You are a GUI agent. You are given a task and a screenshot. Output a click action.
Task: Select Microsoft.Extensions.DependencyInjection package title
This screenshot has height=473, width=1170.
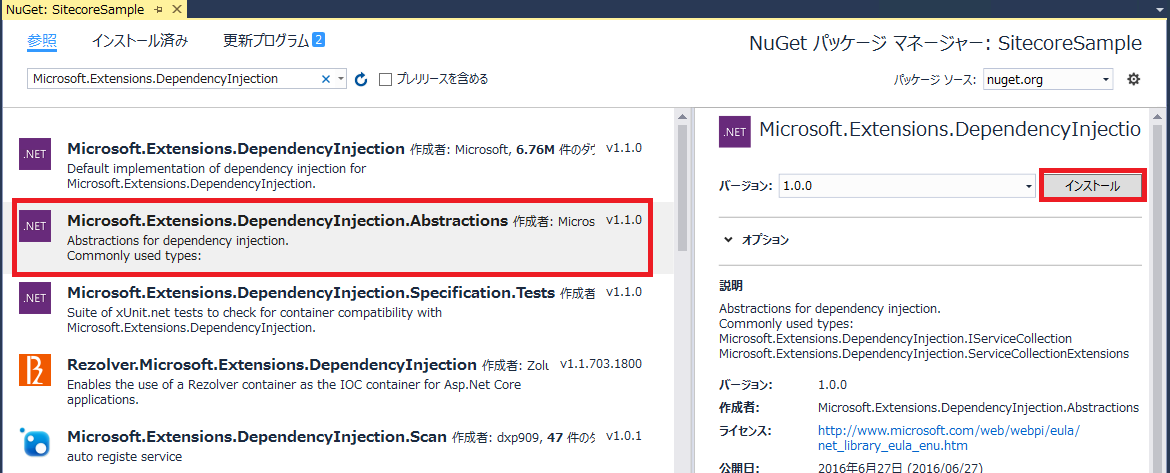236,148
